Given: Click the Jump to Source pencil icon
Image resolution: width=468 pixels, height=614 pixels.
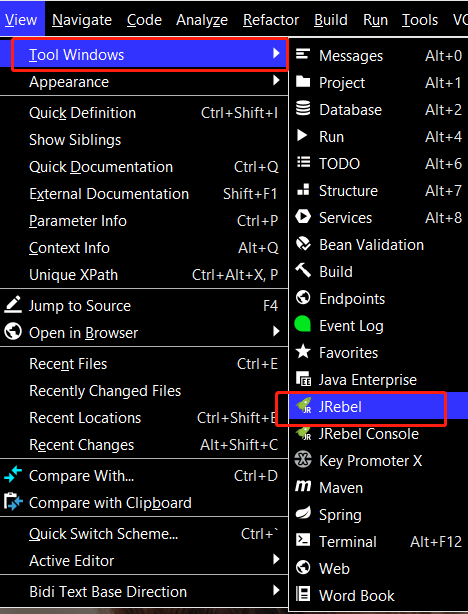Looking at the screenshot, I should pos(13,305).
